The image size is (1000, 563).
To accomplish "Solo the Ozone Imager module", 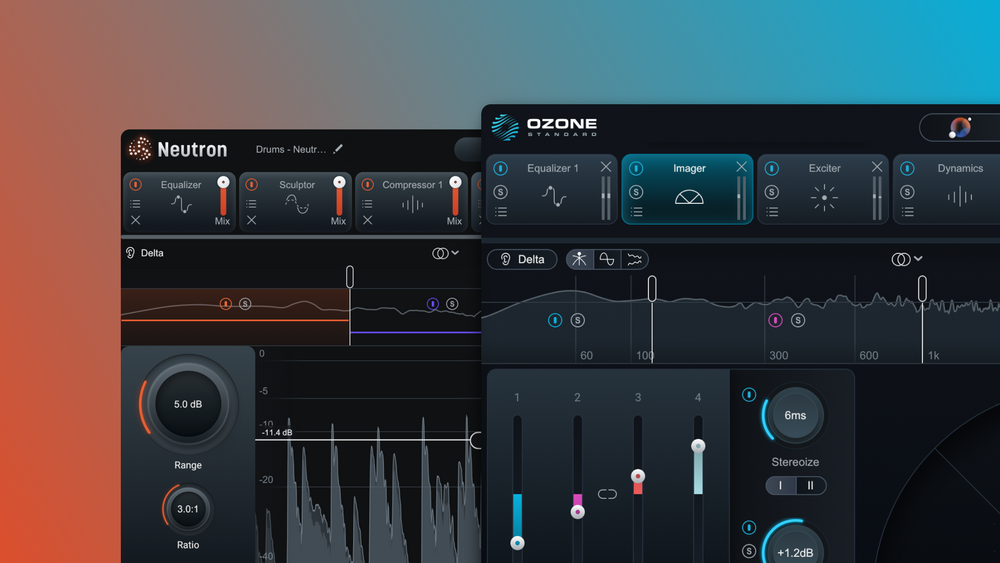I will [636, 192].
